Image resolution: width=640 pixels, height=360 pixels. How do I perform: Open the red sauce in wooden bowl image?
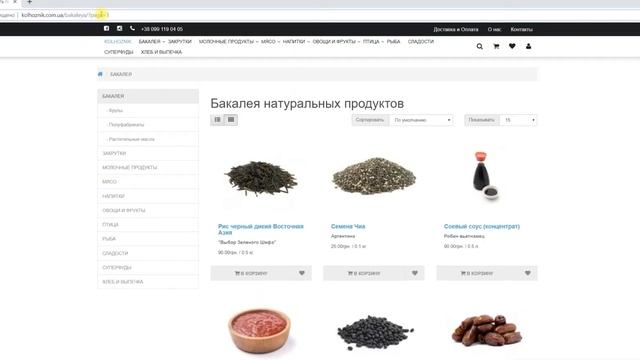[x=259, y=330]
